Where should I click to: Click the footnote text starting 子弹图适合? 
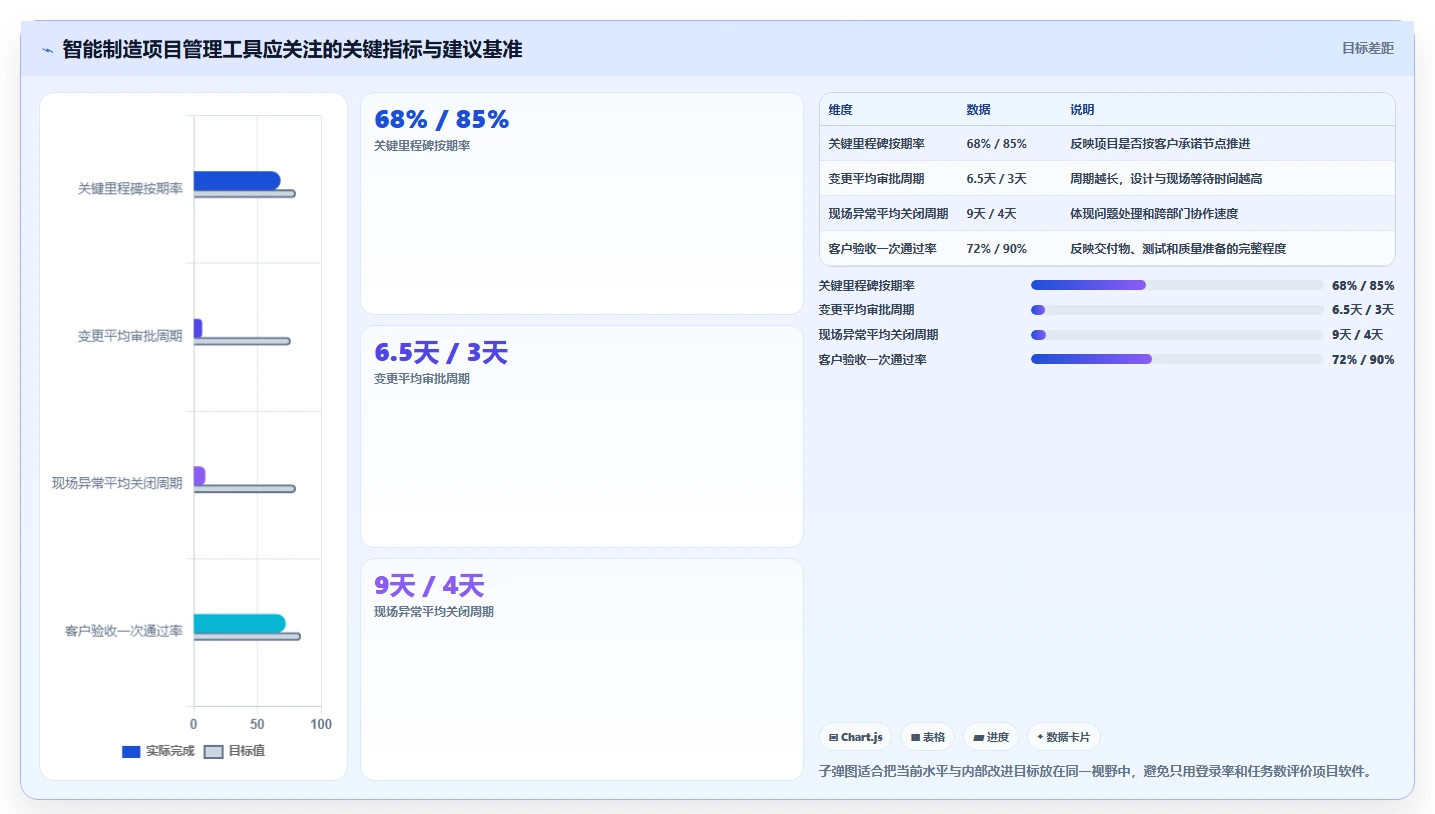[1095, 771]
